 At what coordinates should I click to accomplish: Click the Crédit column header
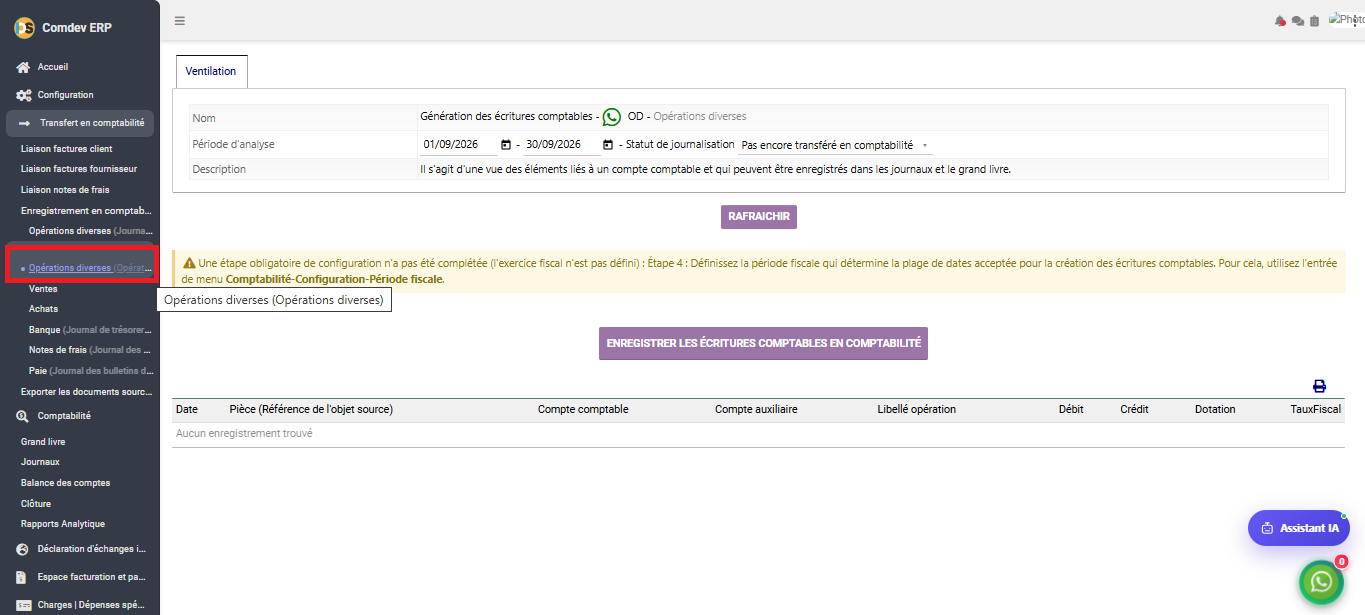coord(1134,409)
